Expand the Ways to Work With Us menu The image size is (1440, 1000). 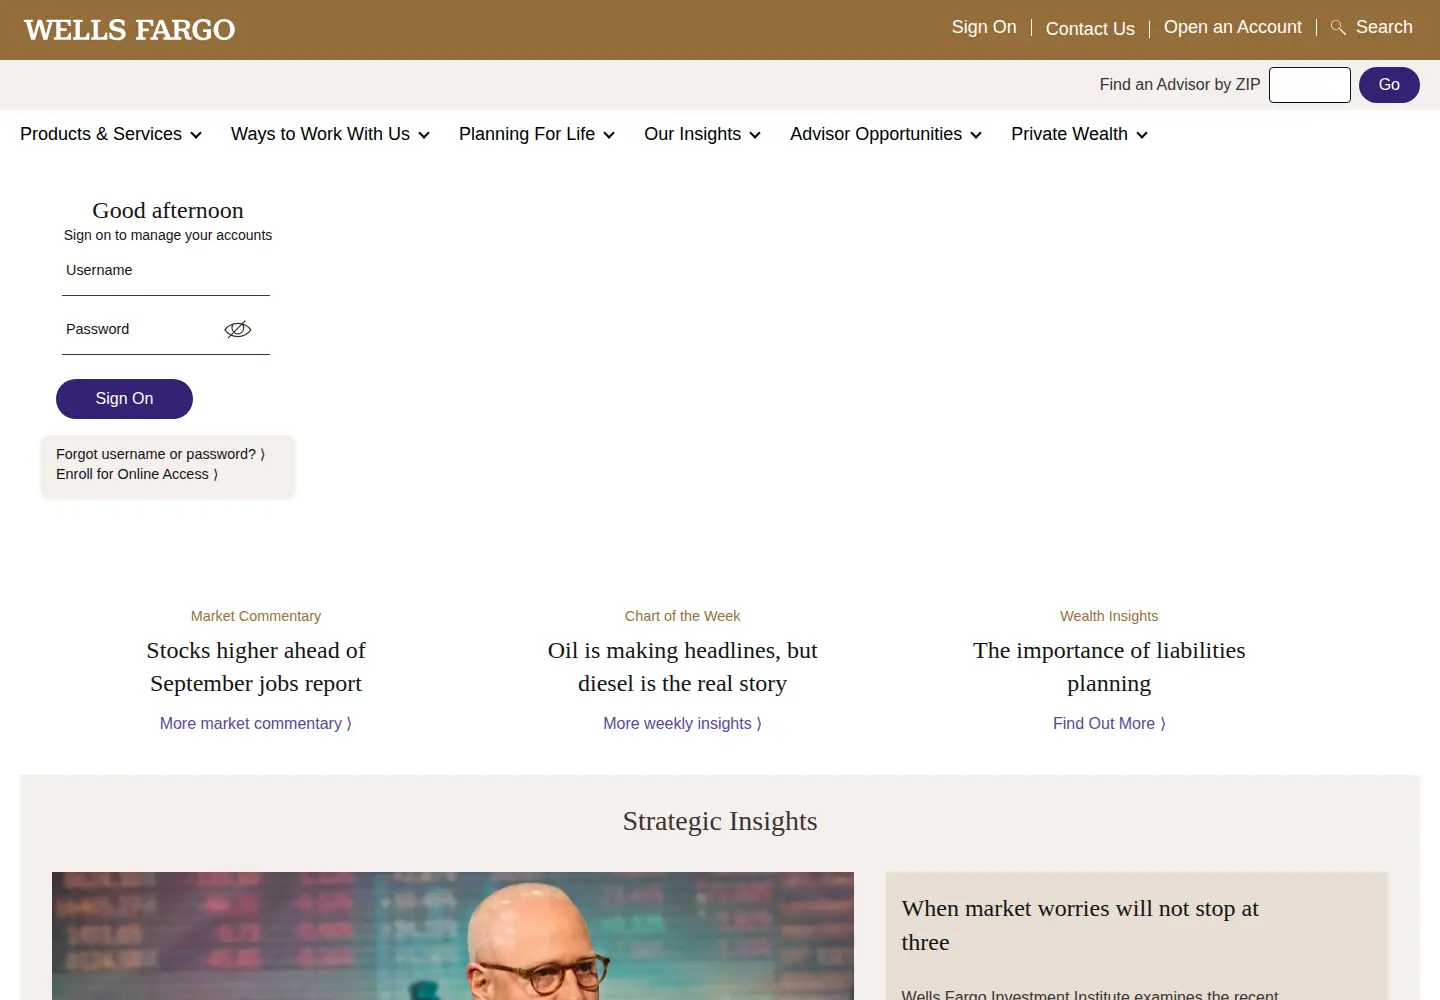tap(330, 134)
